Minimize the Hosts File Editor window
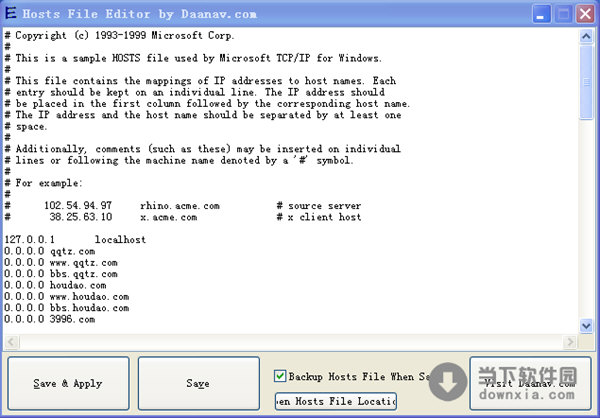This screenshot has width=600, height=418. [x=541, y=14]
